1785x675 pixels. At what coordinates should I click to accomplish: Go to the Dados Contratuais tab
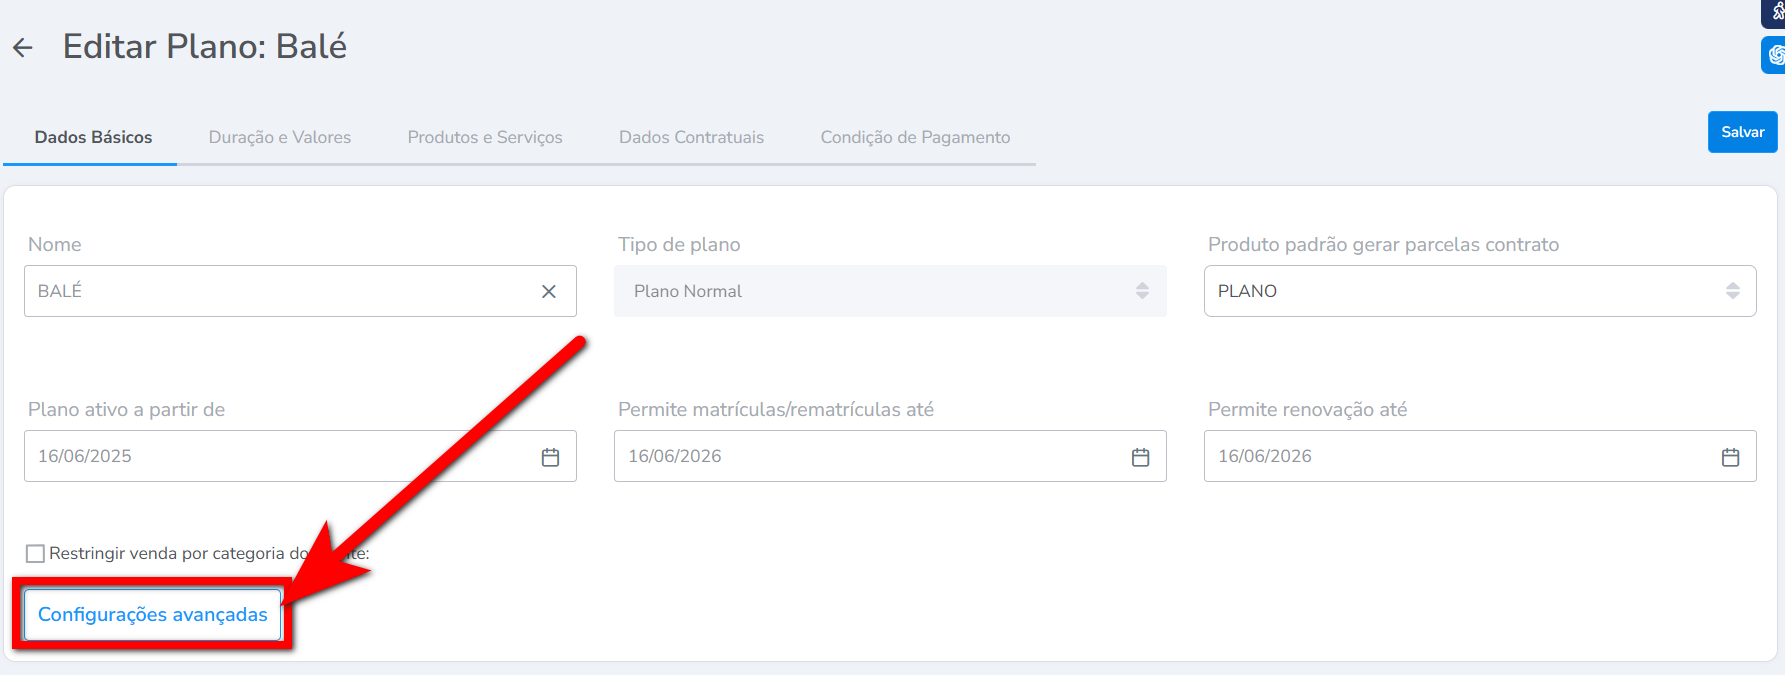[x=691, y=137]
